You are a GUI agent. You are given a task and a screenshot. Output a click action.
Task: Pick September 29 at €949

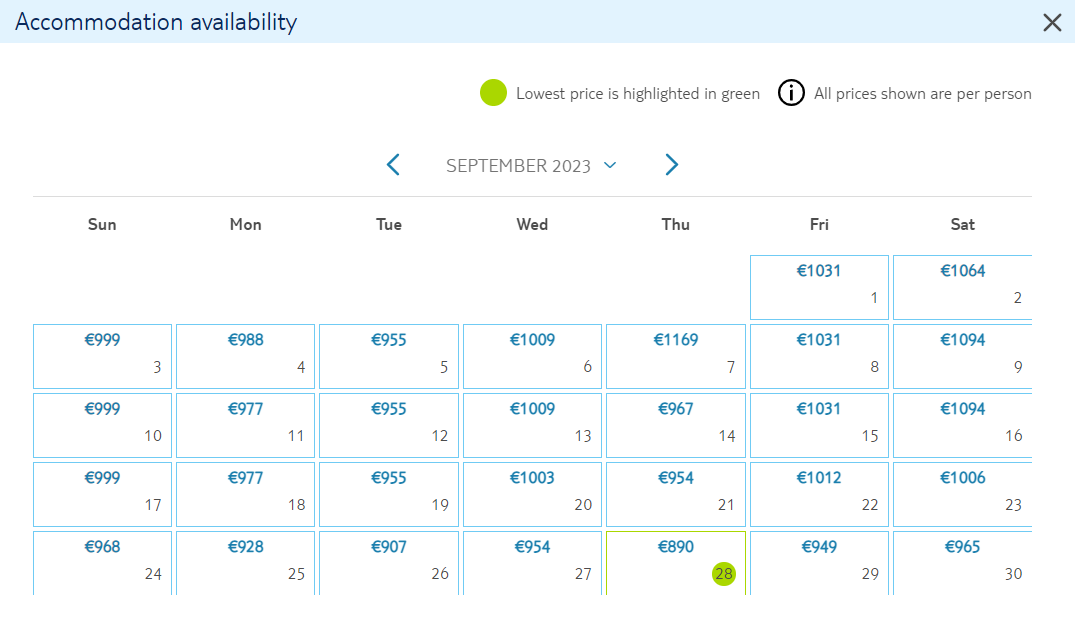click(x=819, y=562)
